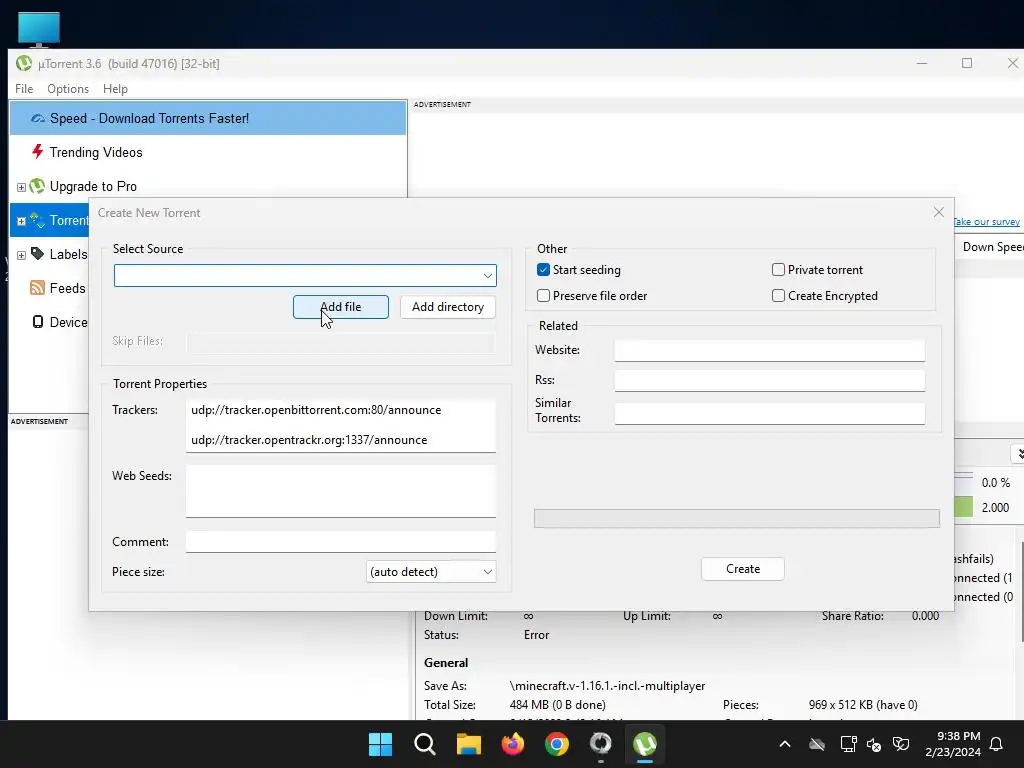1024x768 pixels.
Task: Click the green 2.000 availability bar
Action: pos(964,507)
